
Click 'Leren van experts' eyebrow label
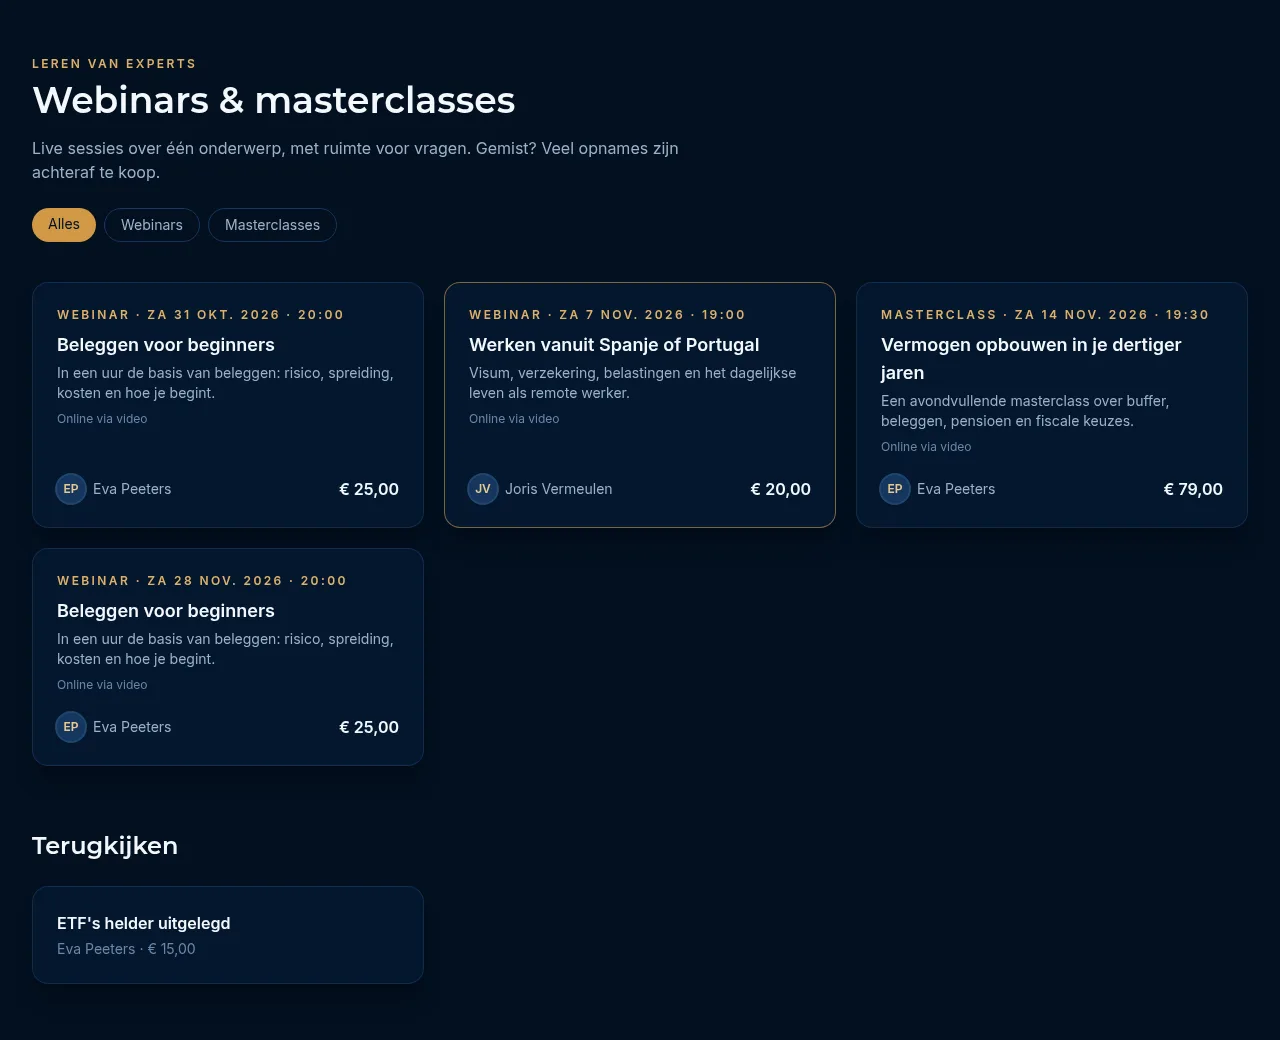tap(114, 64)
